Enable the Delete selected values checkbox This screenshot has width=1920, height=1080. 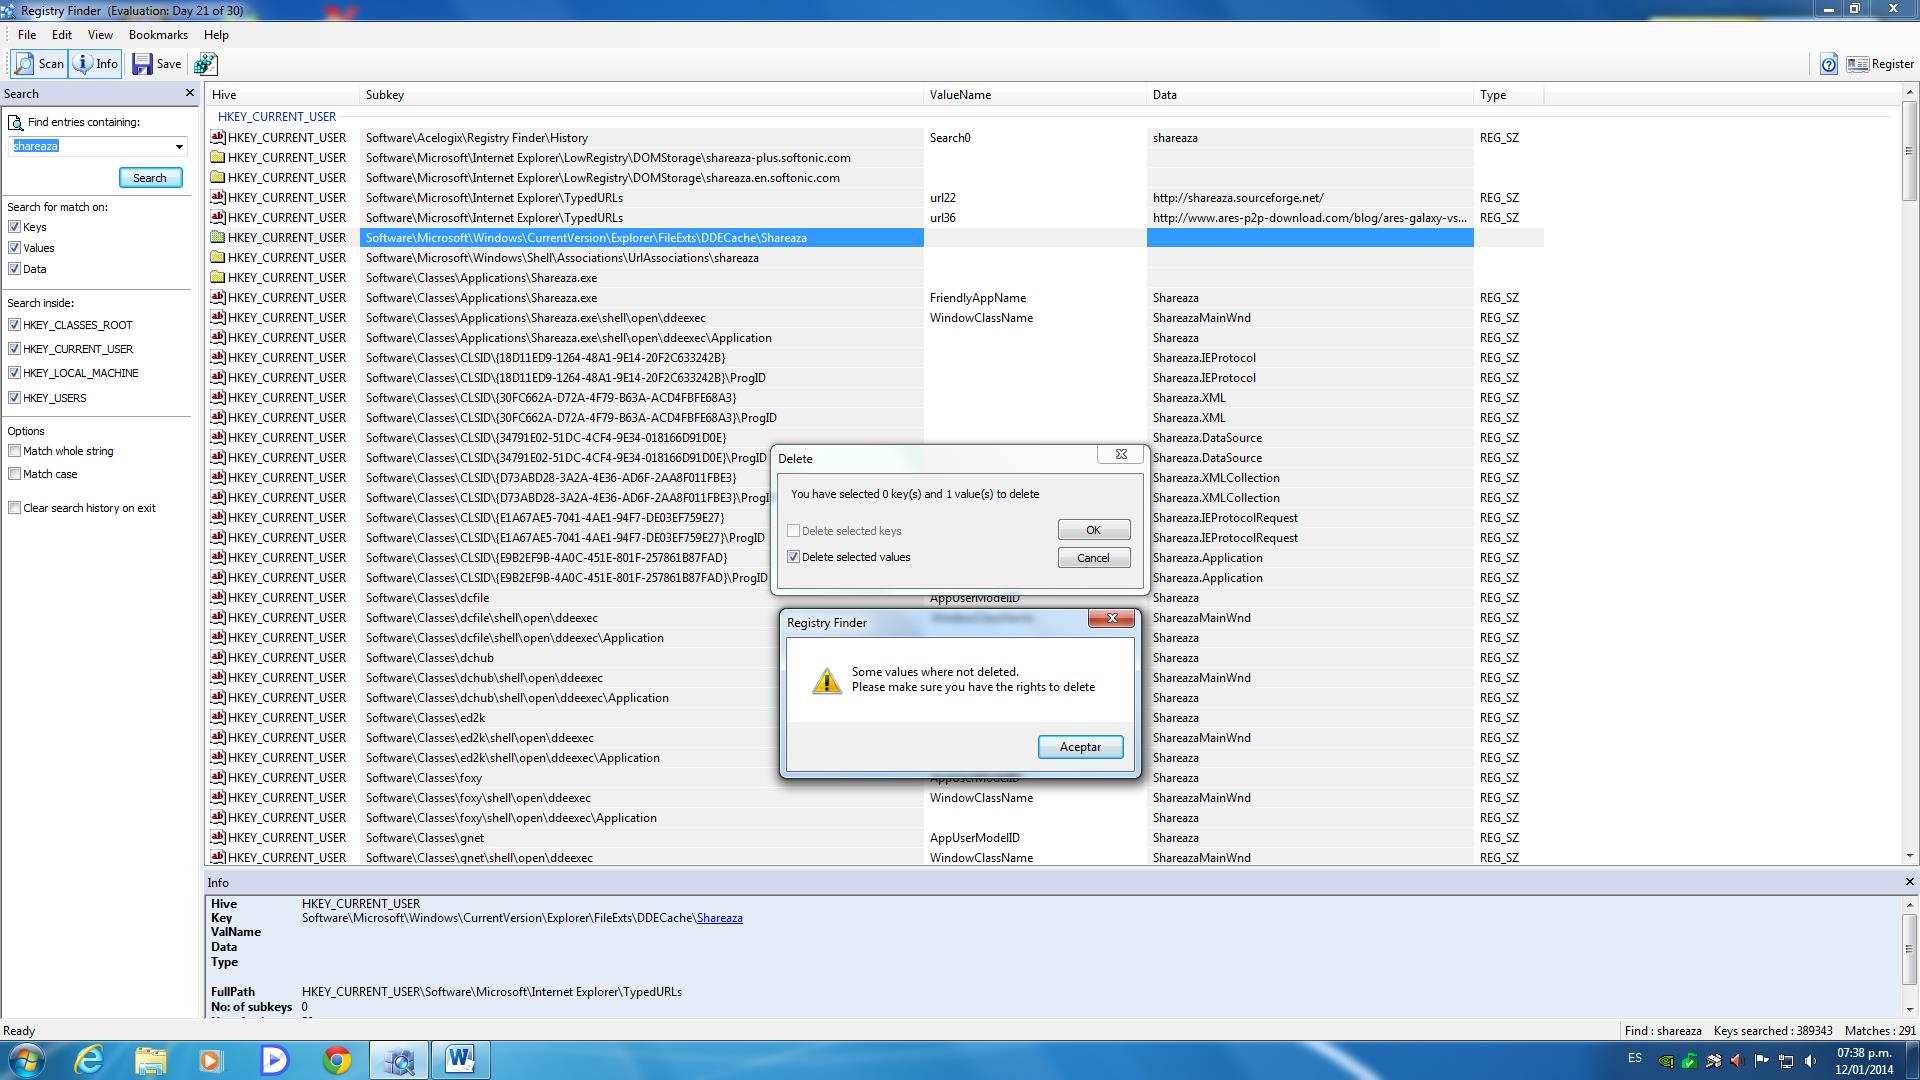[794, 556]
